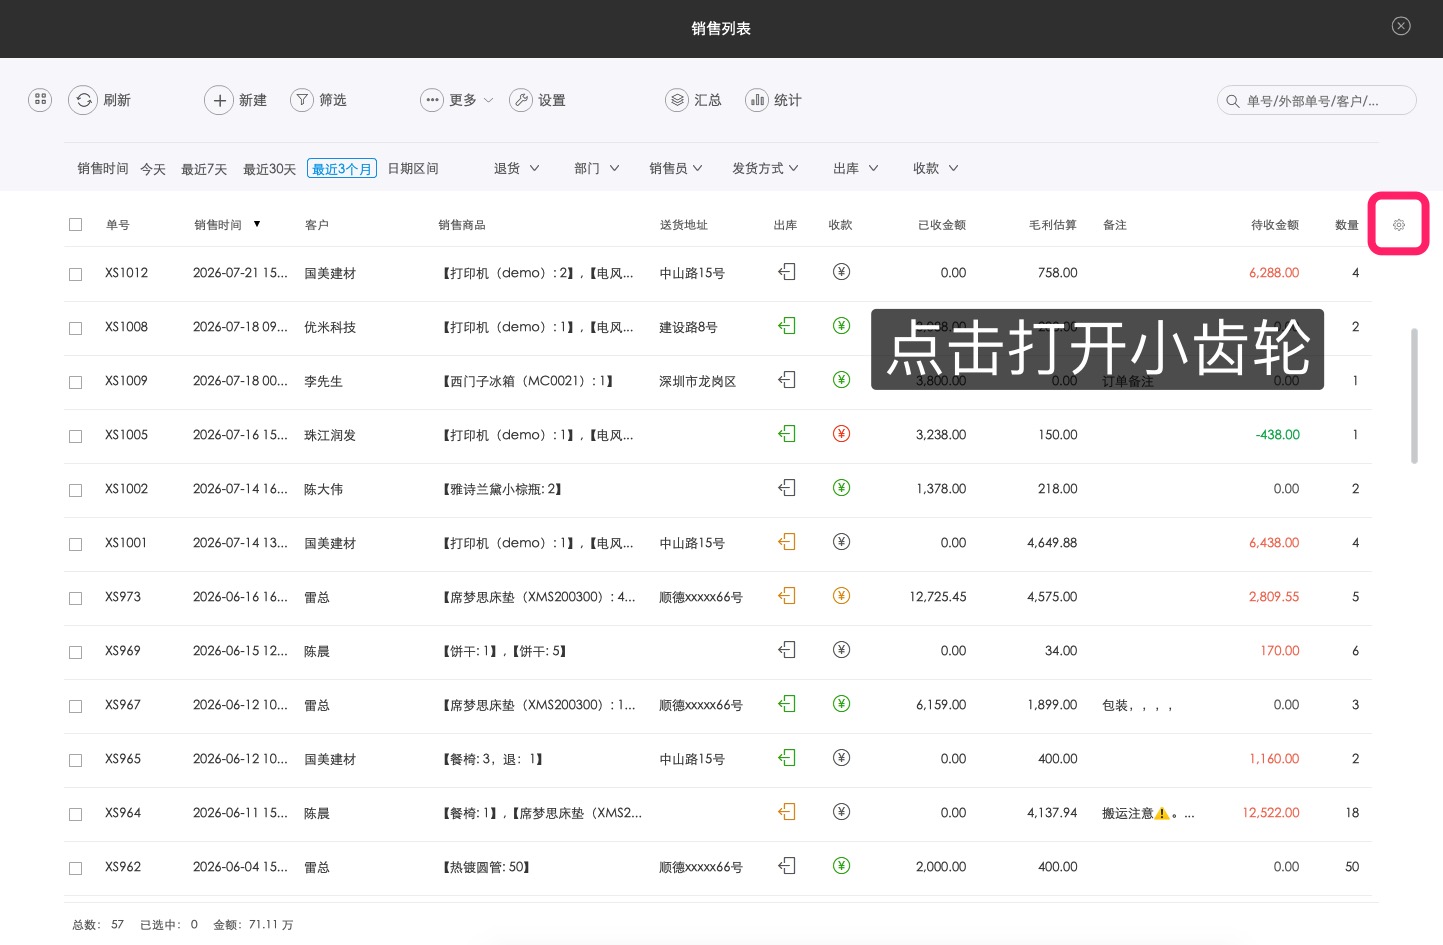Click the 数量 column header

click(x=1347, y=225)
